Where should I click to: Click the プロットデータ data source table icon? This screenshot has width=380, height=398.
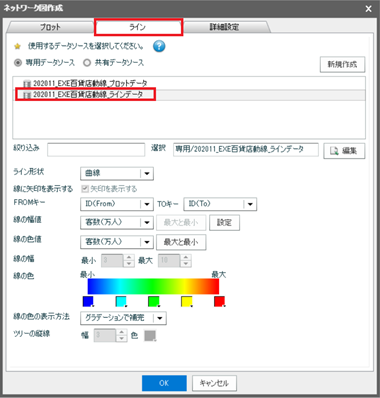coord(27,83)
